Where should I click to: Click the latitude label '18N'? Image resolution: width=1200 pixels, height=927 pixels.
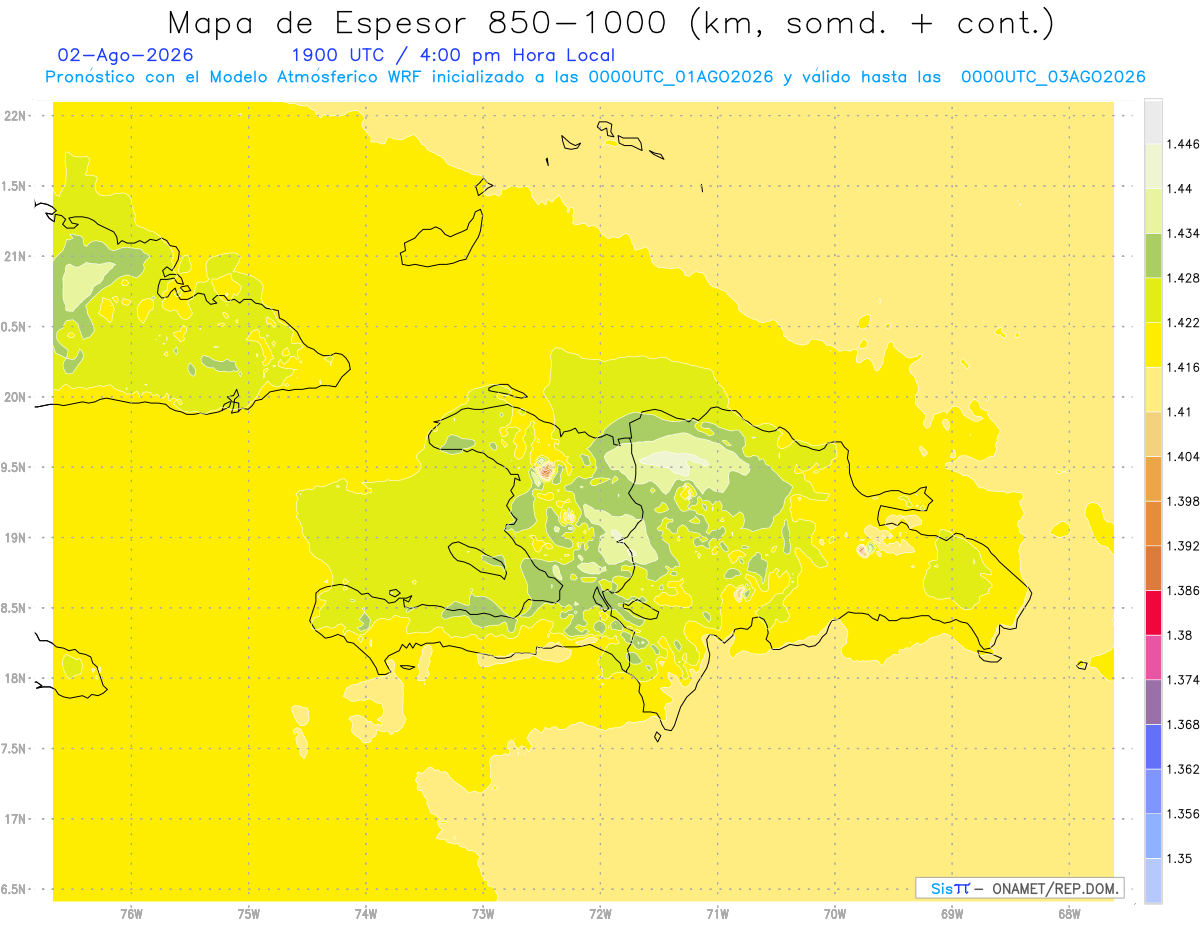point(16,679)
